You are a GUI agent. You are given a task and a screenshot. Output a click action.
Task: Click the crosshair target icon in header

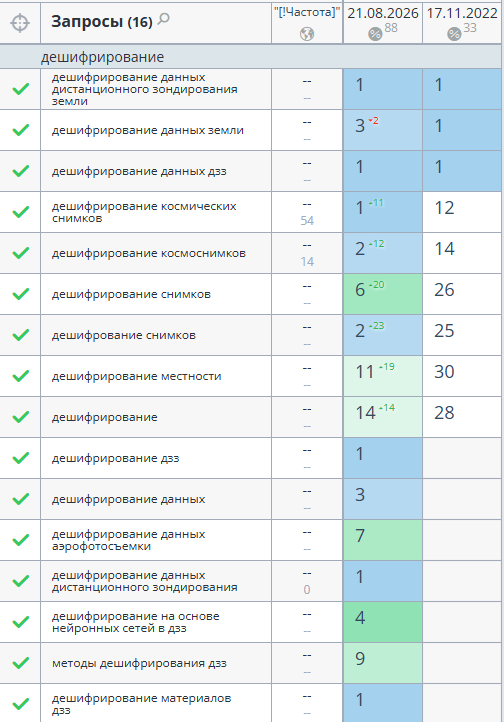pyautogui.click(x=20, y=23)
